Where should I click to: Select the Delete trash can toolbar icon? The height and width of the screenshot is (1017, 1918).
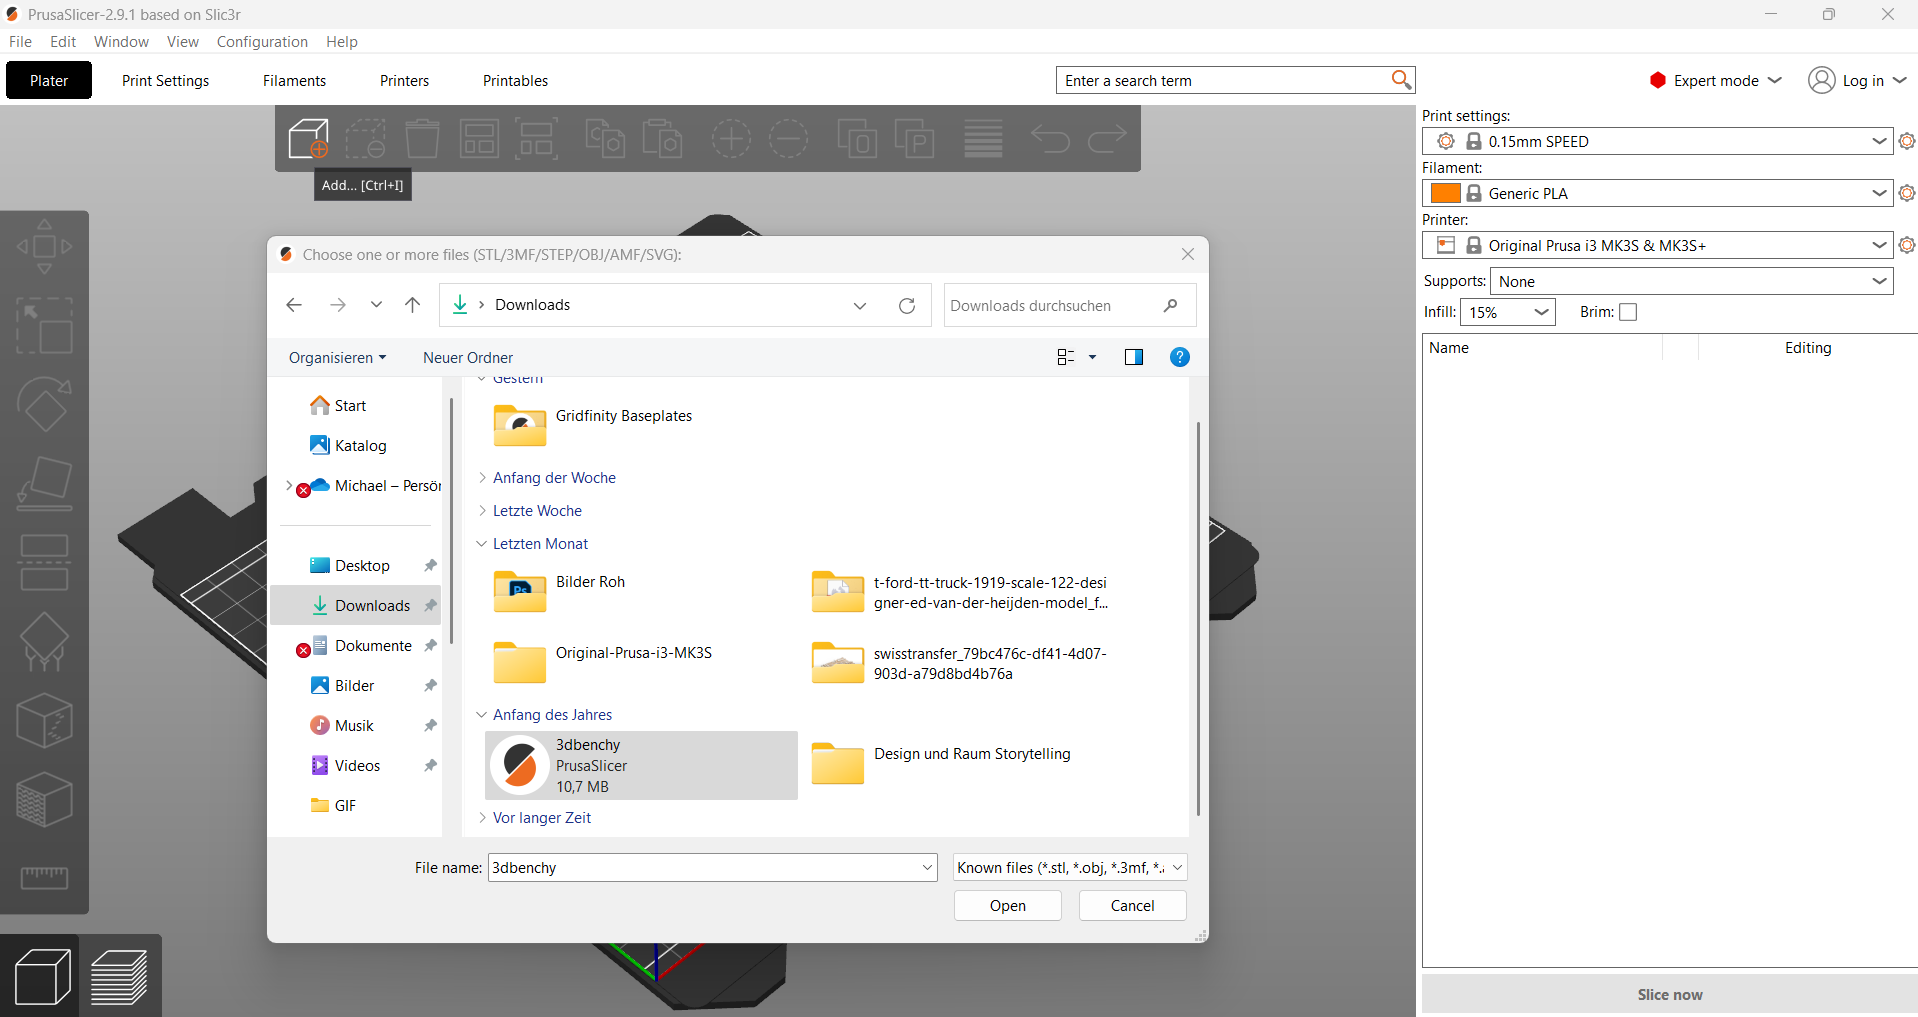click(x=422, y=138)
